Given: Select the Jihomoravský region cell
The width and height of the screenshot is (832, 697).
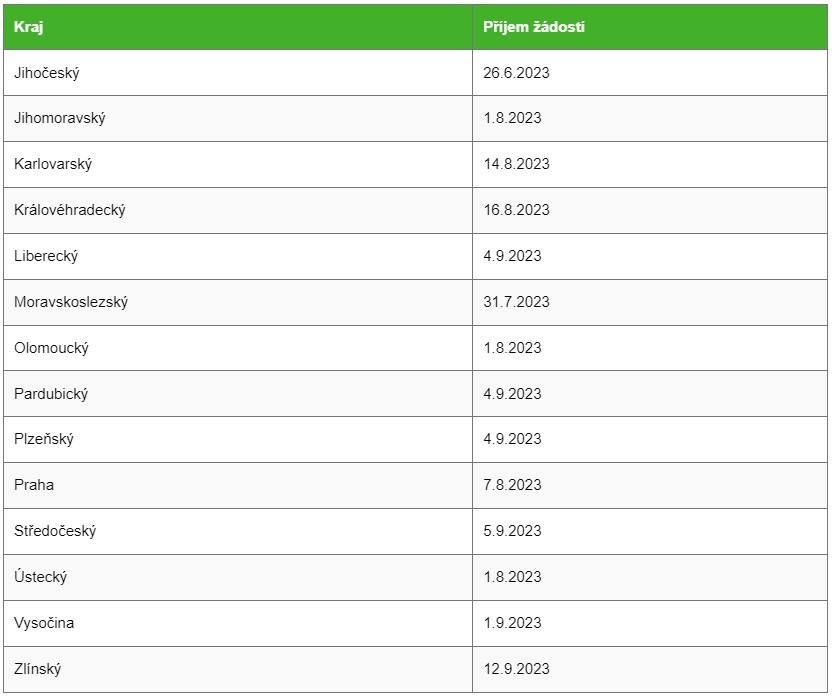Looking at the screenshot, I should (x=238, y=118).
